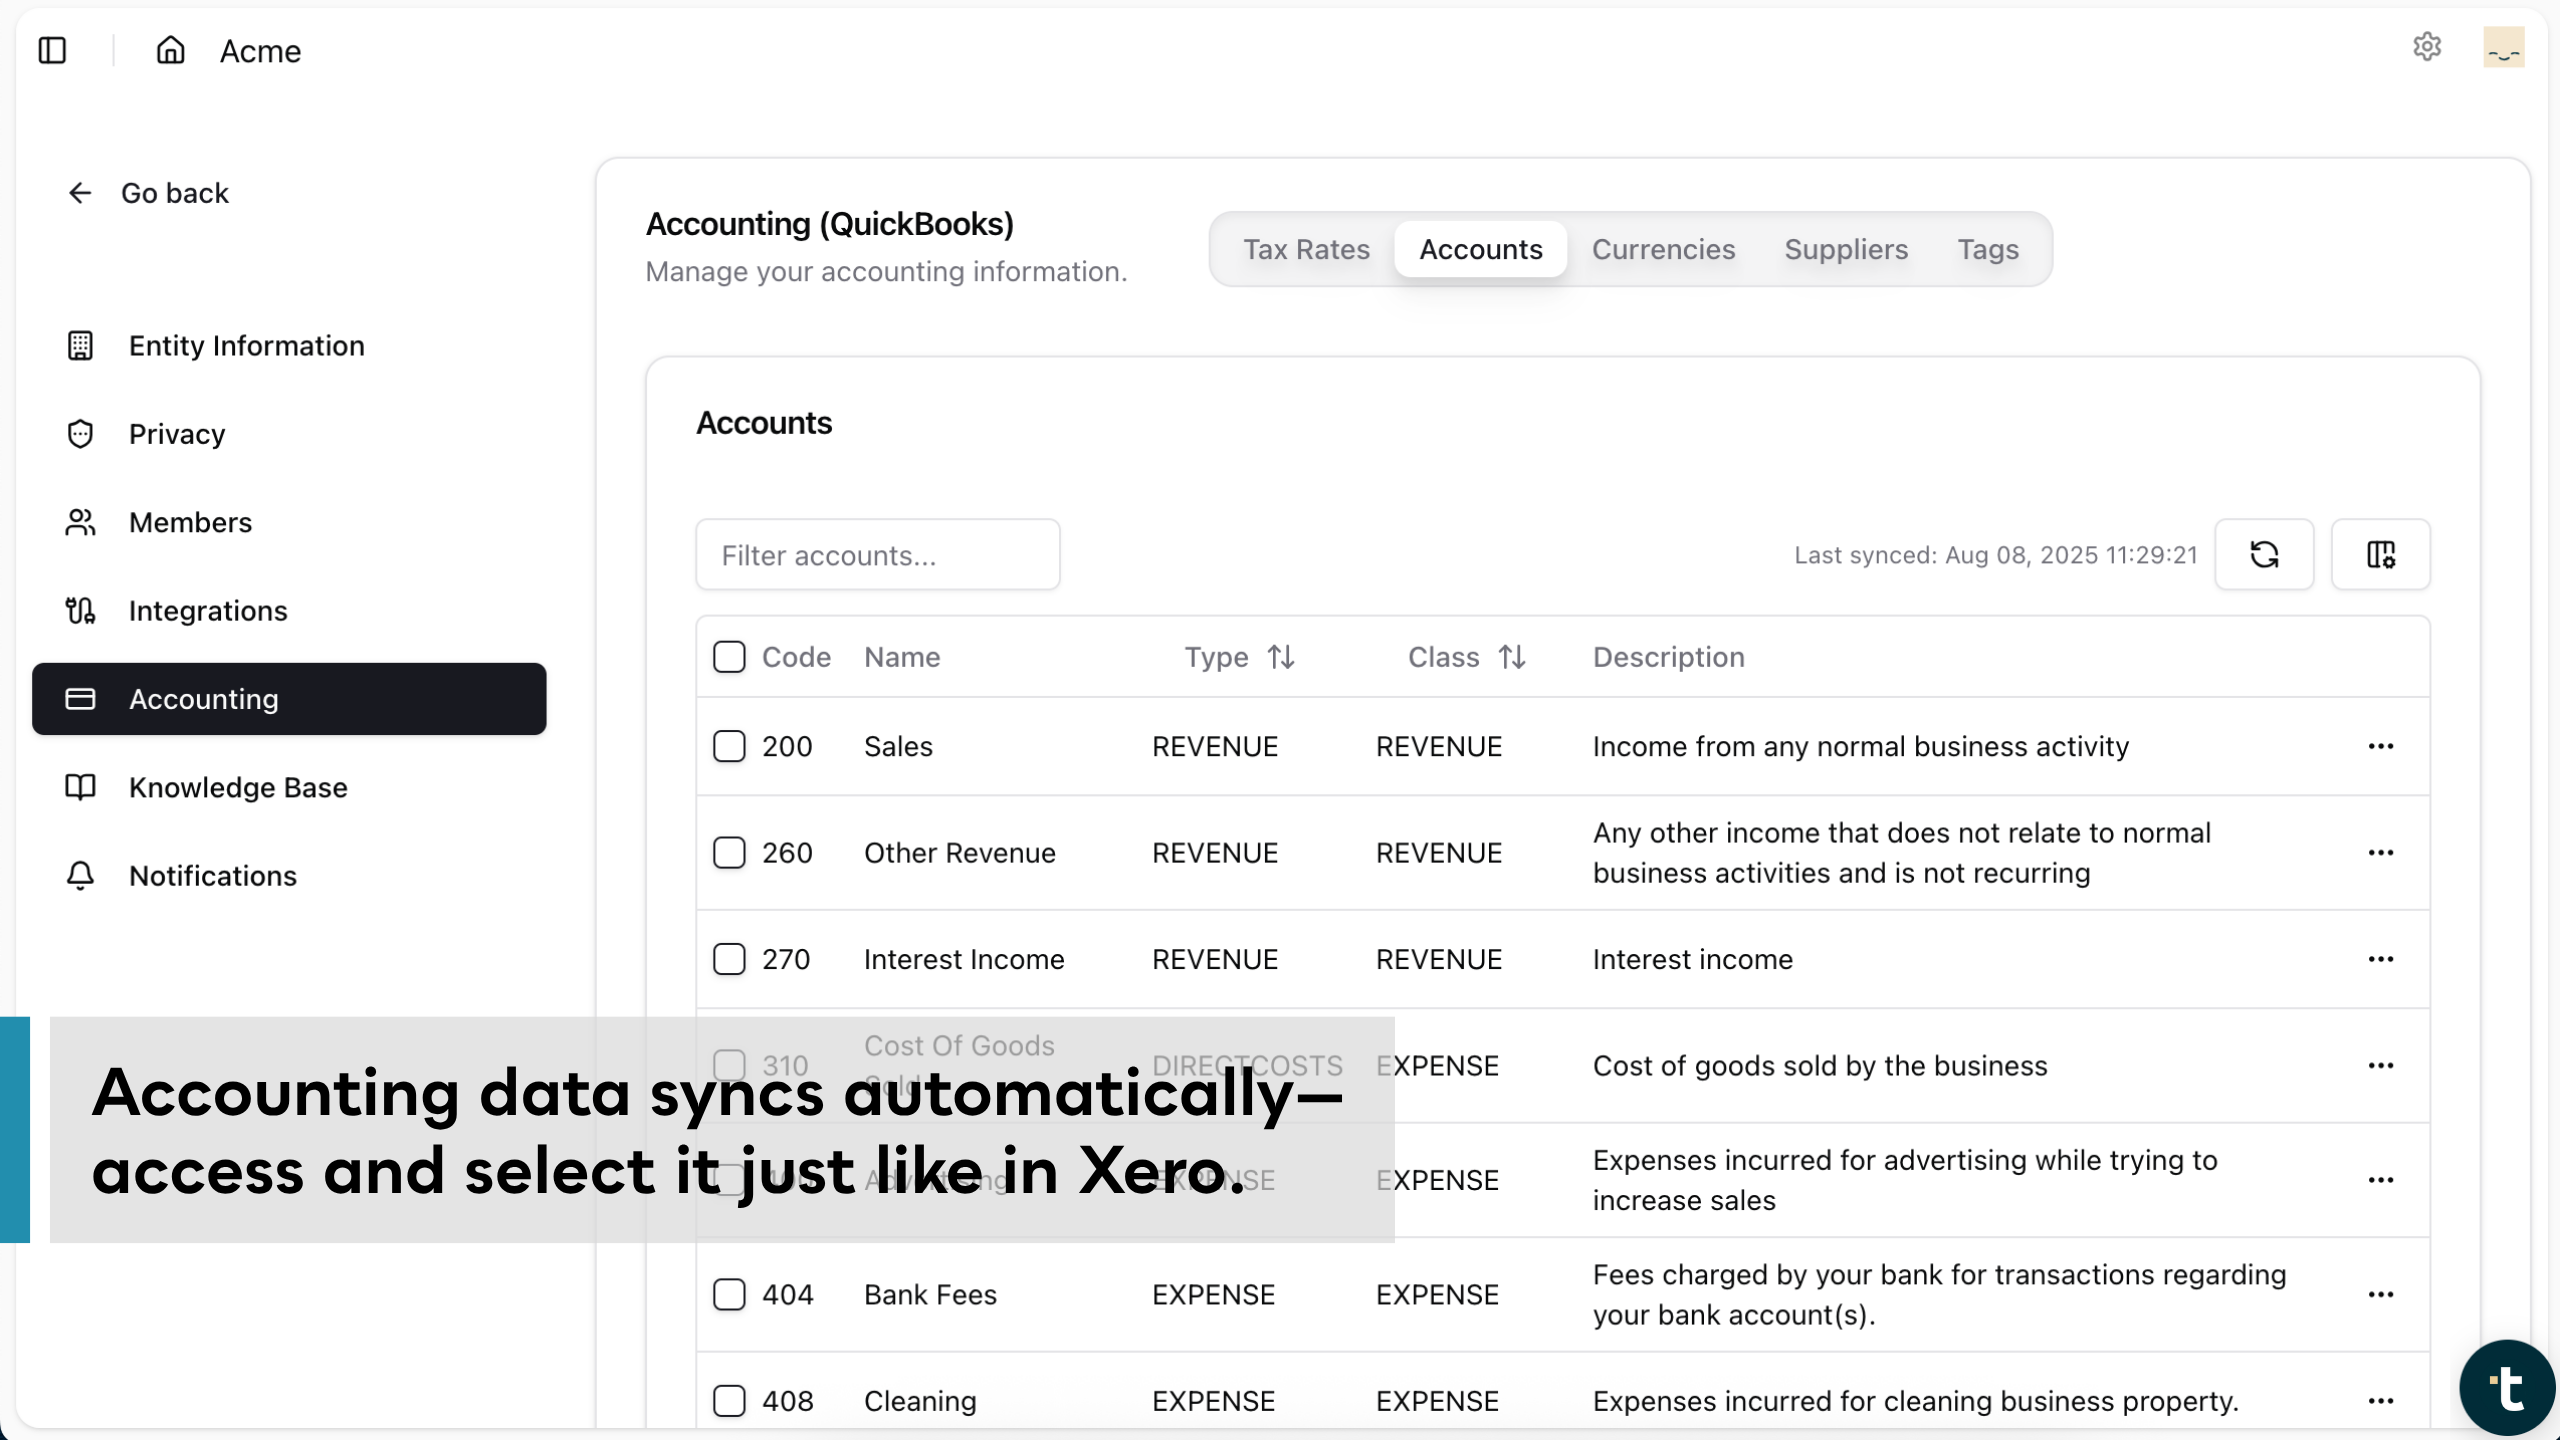Go to Acme workspace name link
This screenshot has width=2560, height=1440.
pos(260,51)
